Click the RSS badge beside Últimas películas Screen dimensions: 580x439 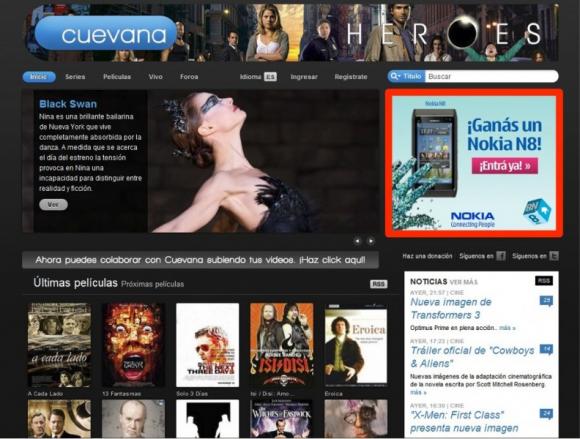378,284
